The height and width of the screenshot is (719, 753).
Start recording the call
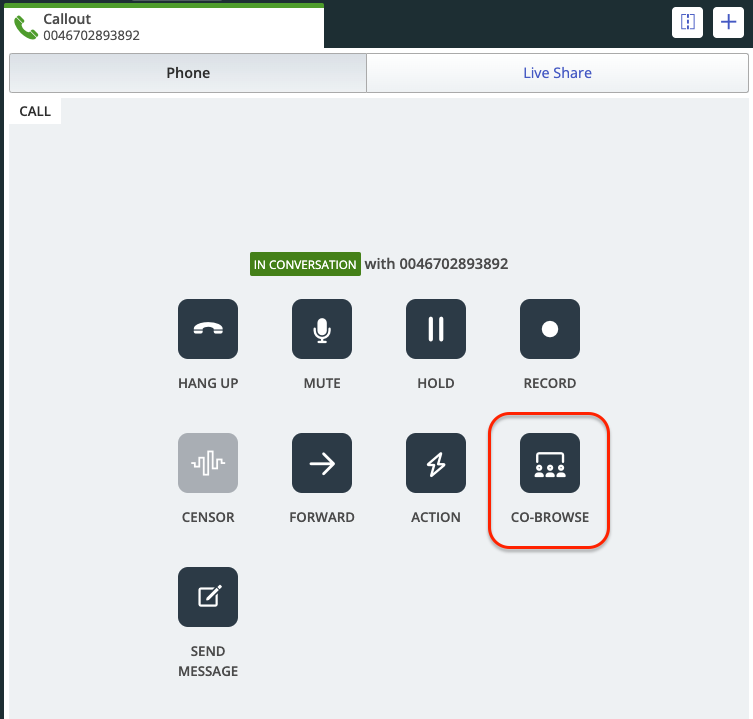[549, 329]
